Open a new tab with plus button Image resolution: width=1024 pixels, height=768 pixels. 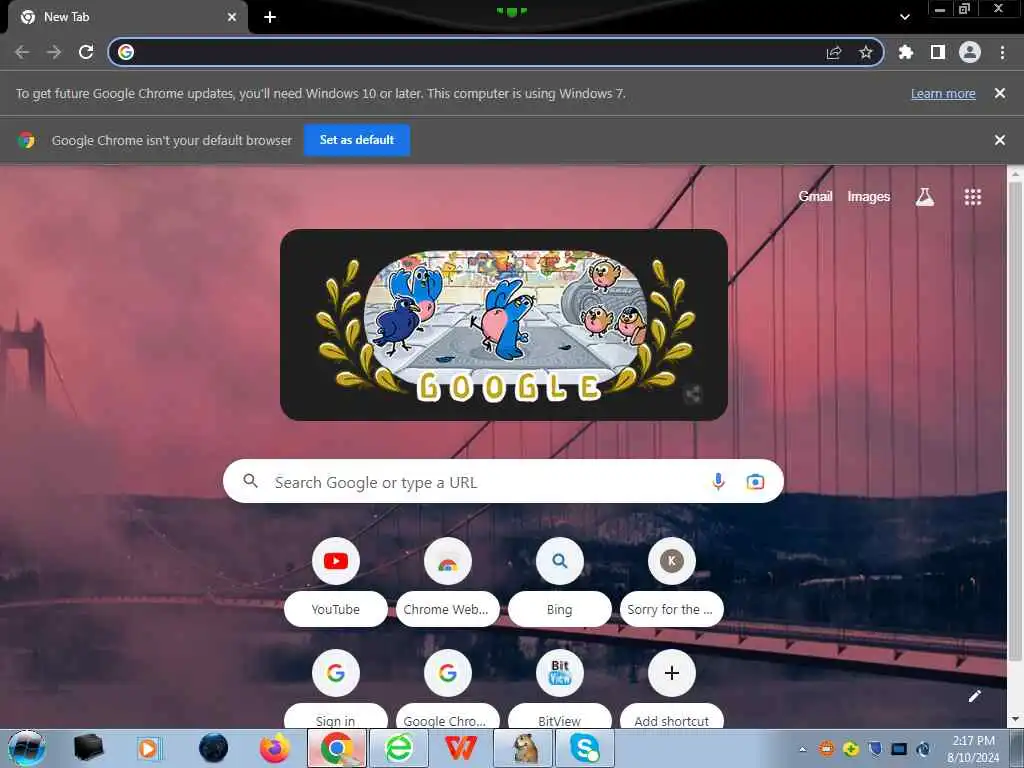coord(270,17)
